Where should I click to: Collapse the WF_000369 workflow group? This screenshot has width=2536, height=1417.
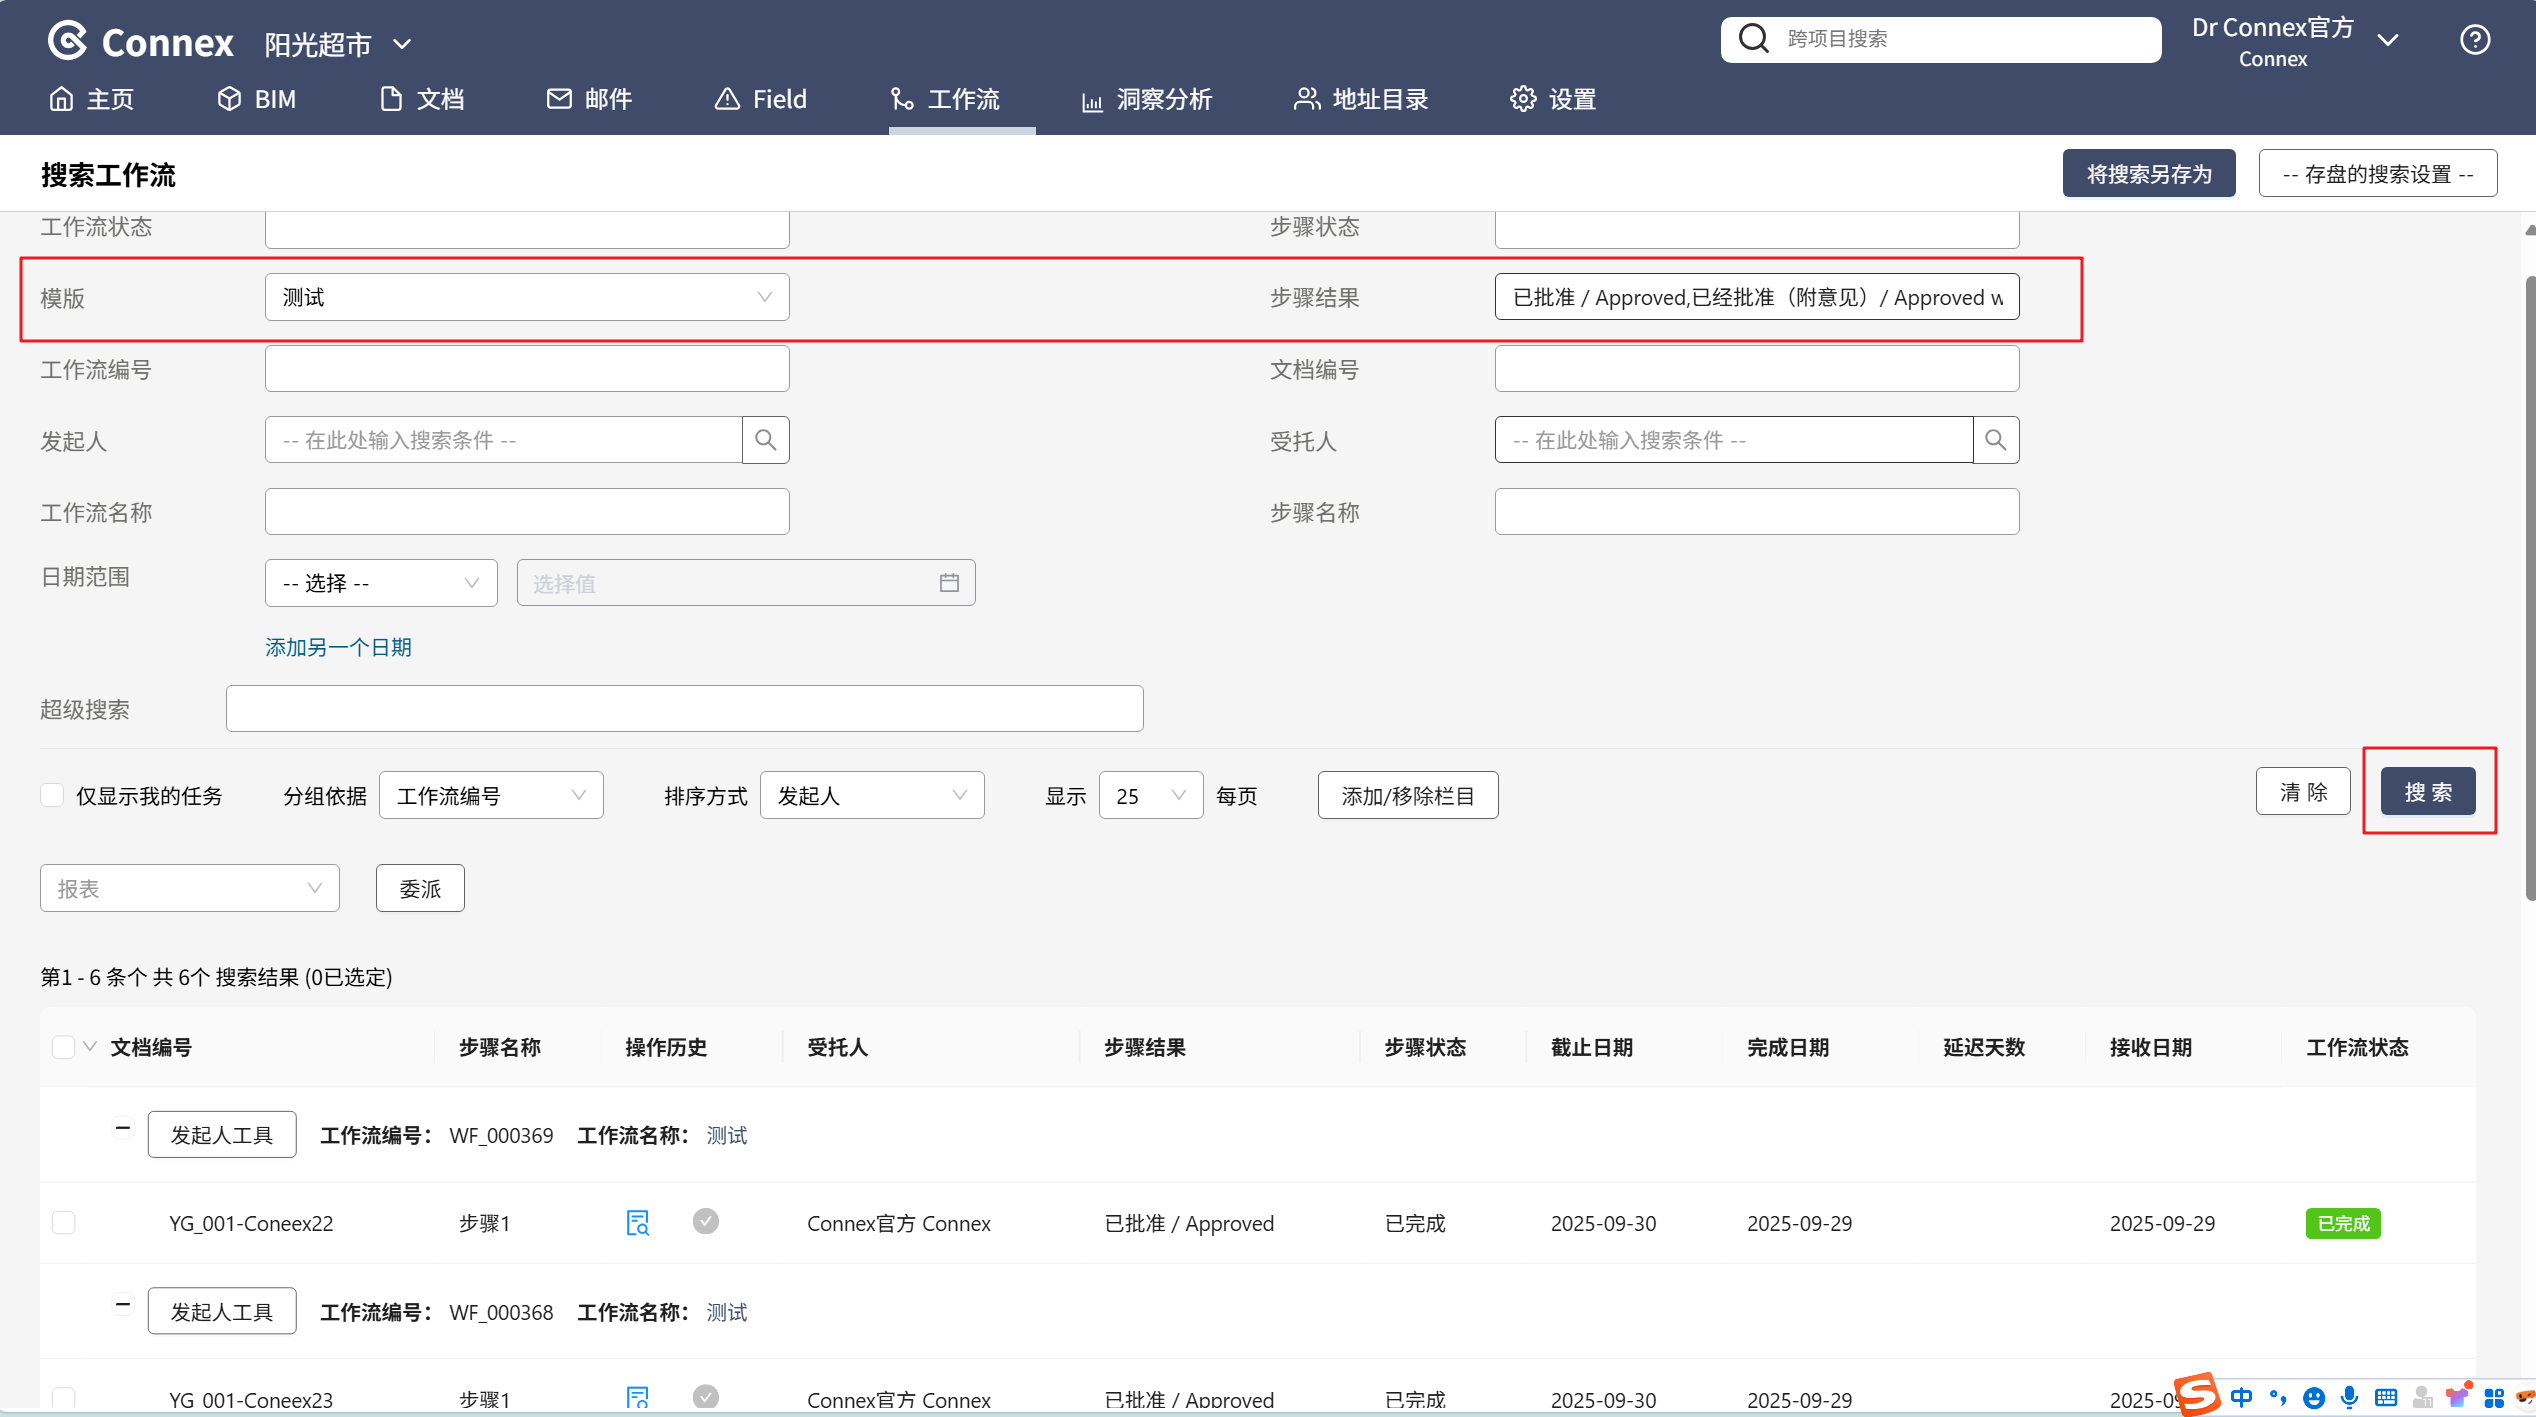pos(122,1128)
